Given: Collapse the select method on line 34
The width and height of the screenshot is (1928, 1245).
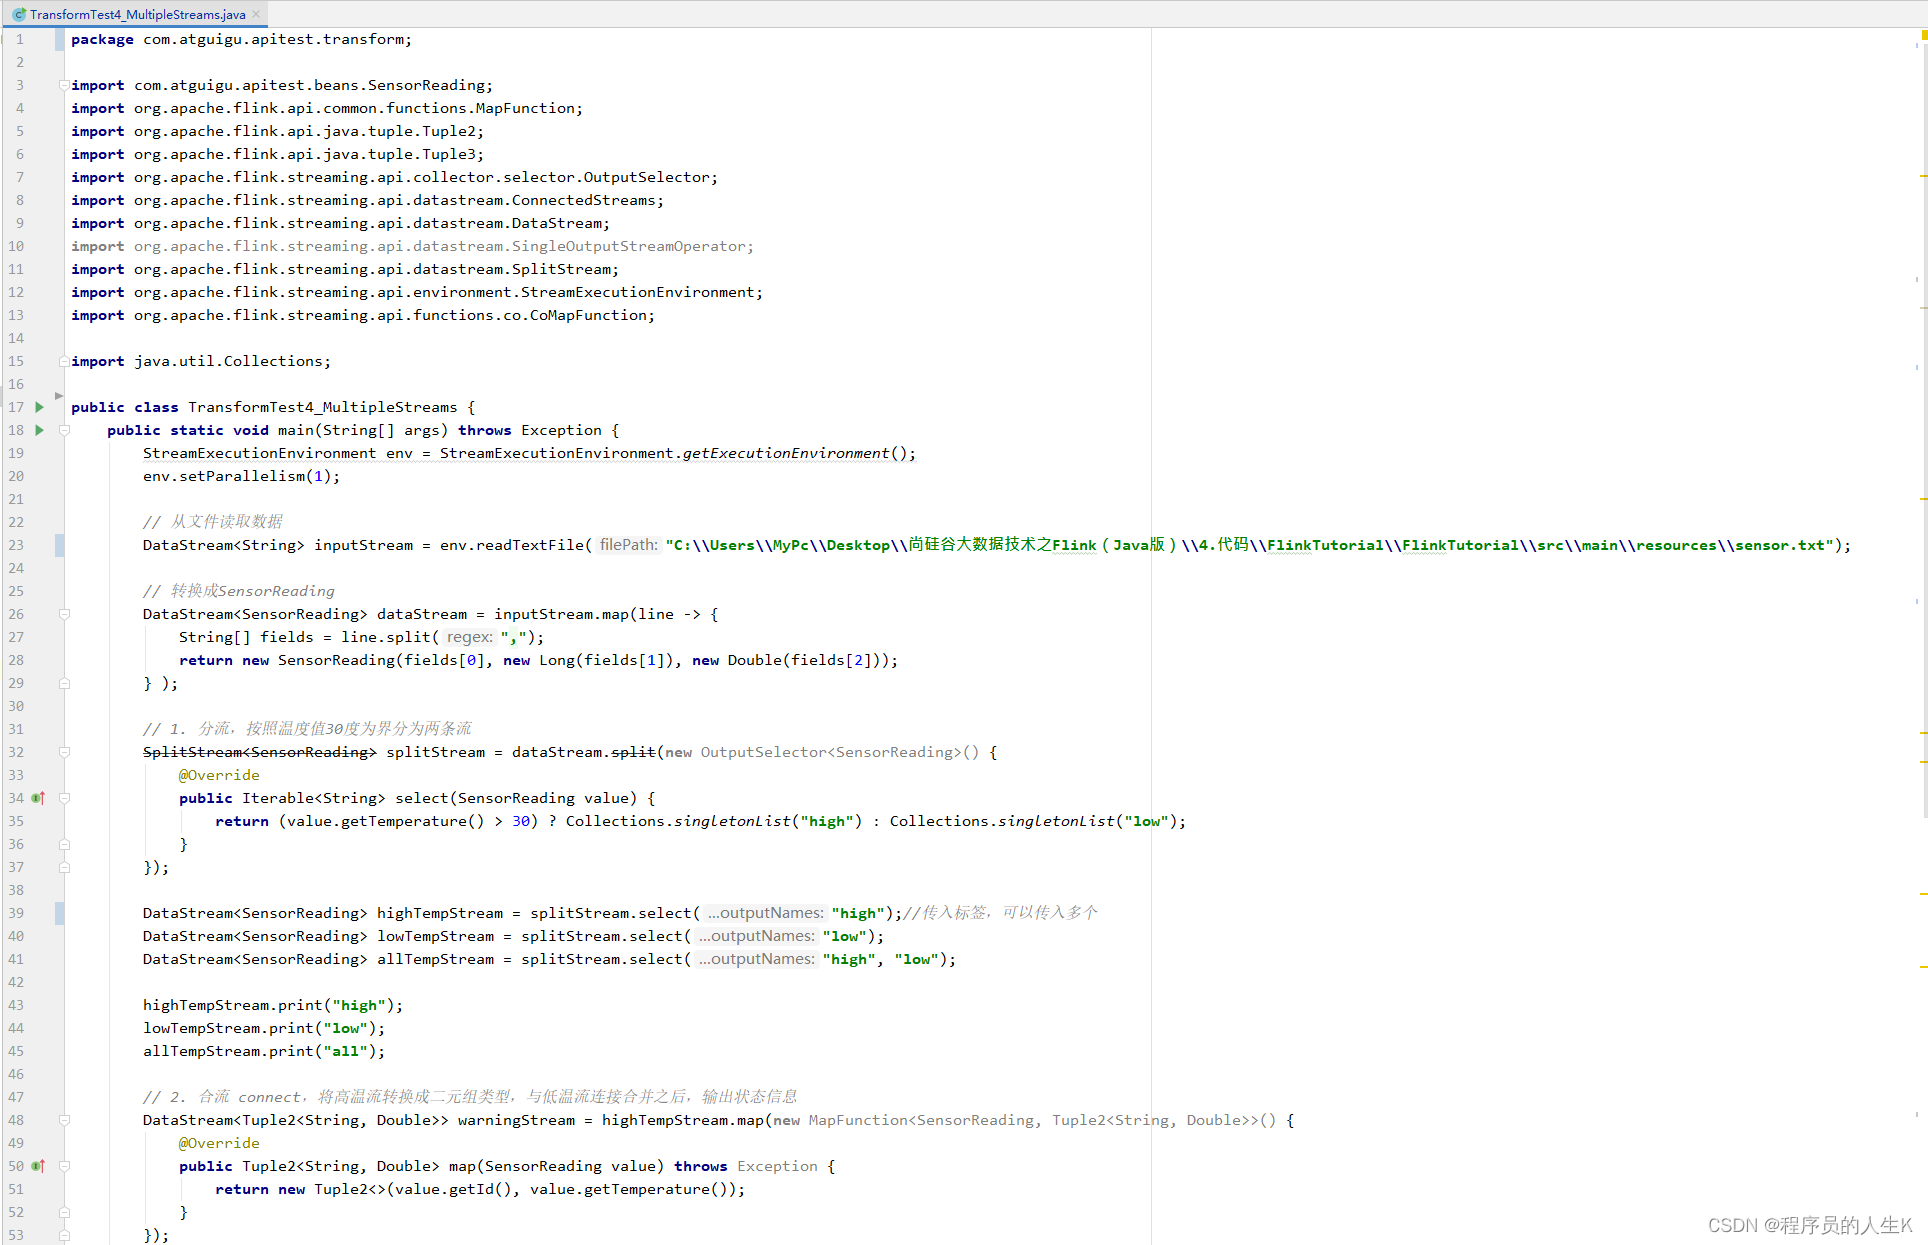Looking at the screenshot, I should [x=64, y=798].
